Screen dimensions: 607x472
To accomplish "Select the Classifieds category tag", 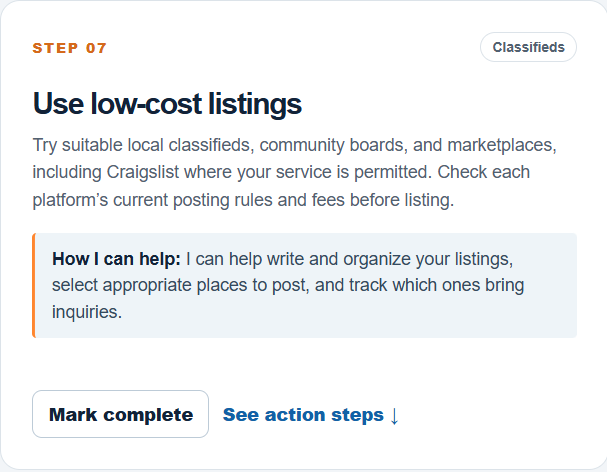I will pyautogui.click(x=528, y=47).
